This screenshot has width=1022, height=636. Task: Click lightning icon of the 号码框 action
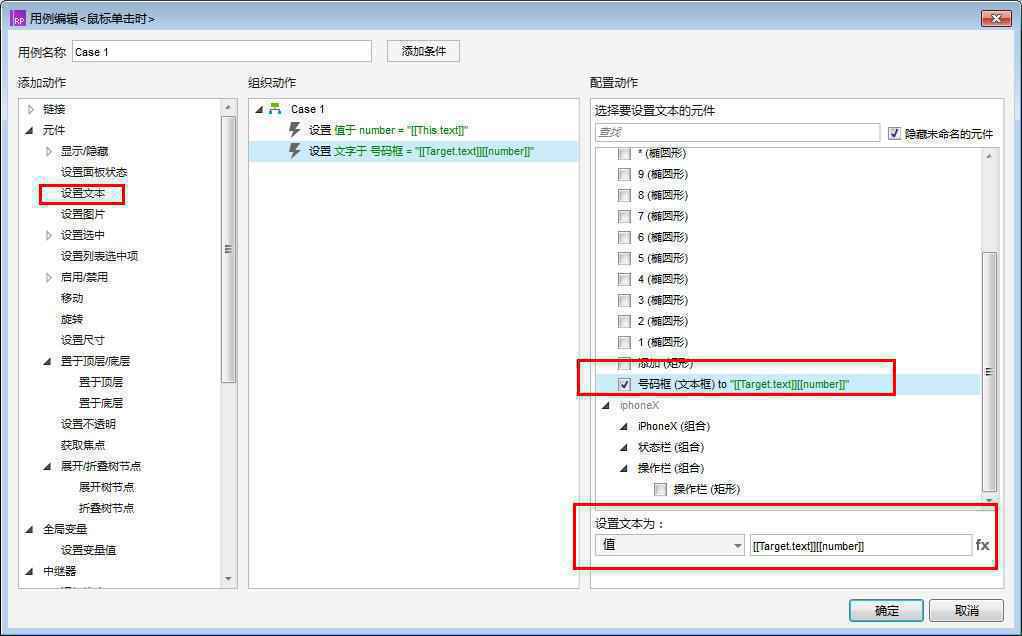coord(295,151)
